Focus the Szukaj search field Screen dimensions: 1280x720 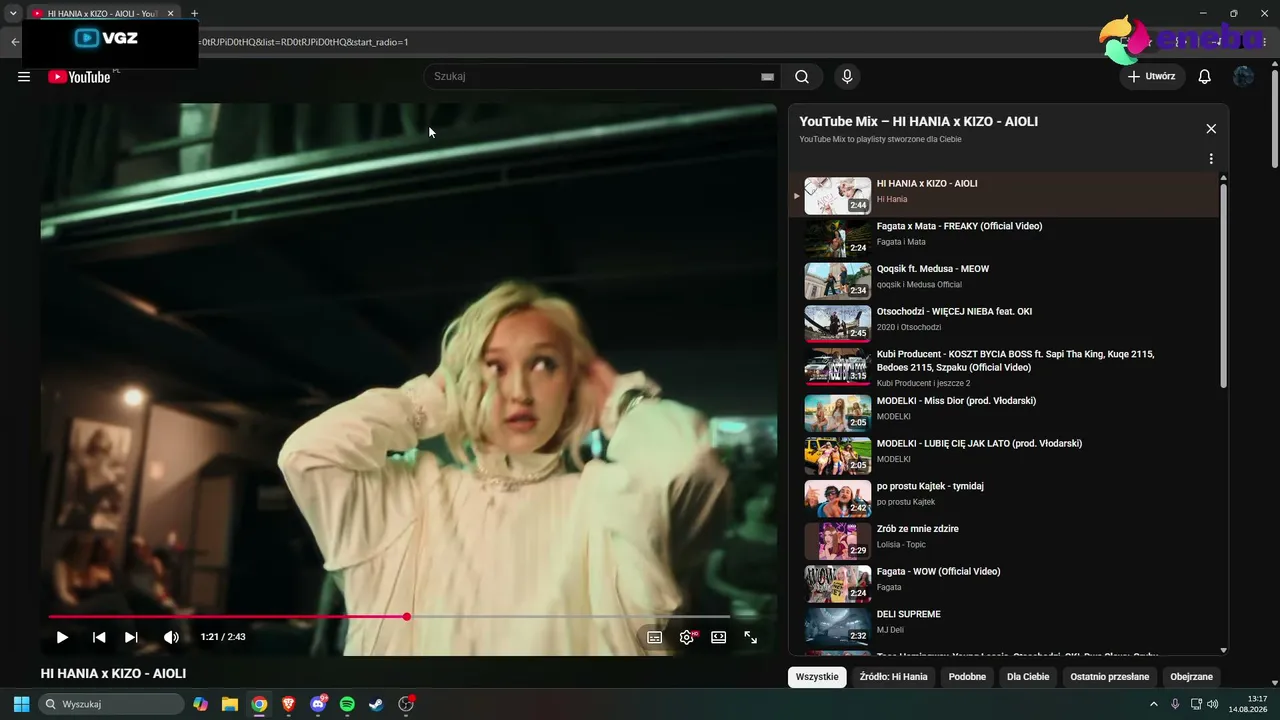595,76
